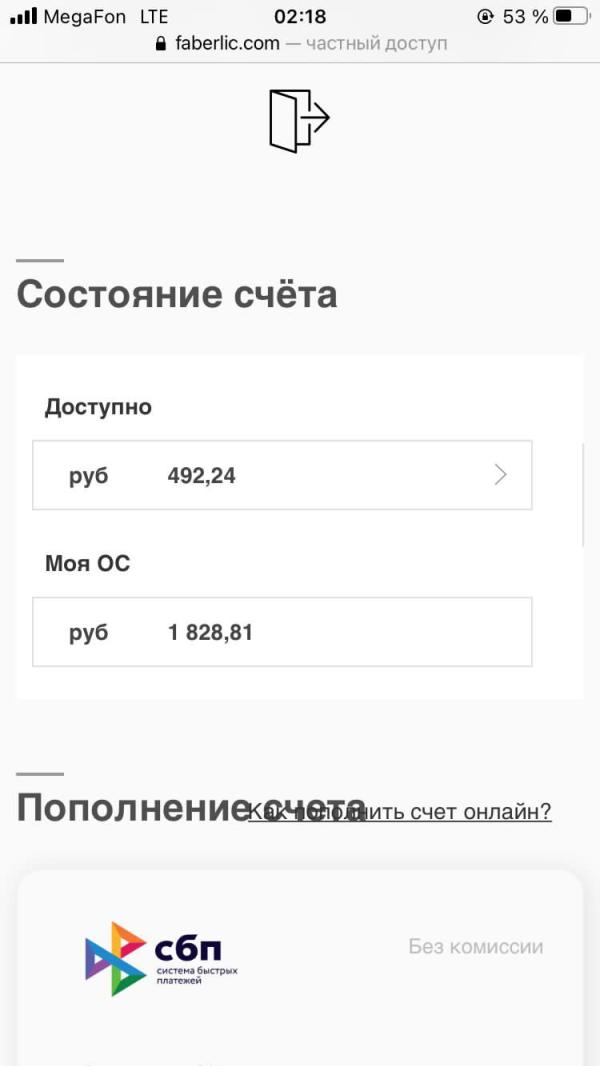Tap the logout door icon
This screenshot has width=600, height=1066.
[x=299, y=120]
